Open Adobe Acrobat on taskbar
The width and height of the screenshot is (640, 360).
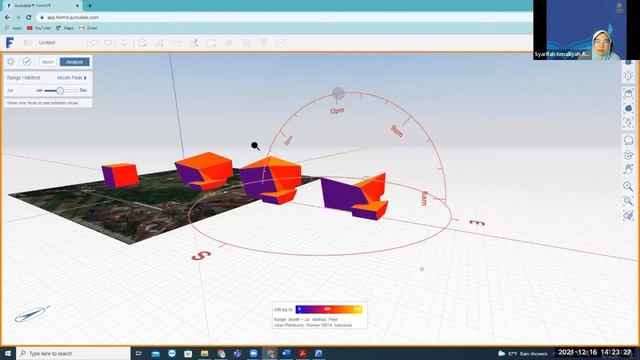click(302, 353)
